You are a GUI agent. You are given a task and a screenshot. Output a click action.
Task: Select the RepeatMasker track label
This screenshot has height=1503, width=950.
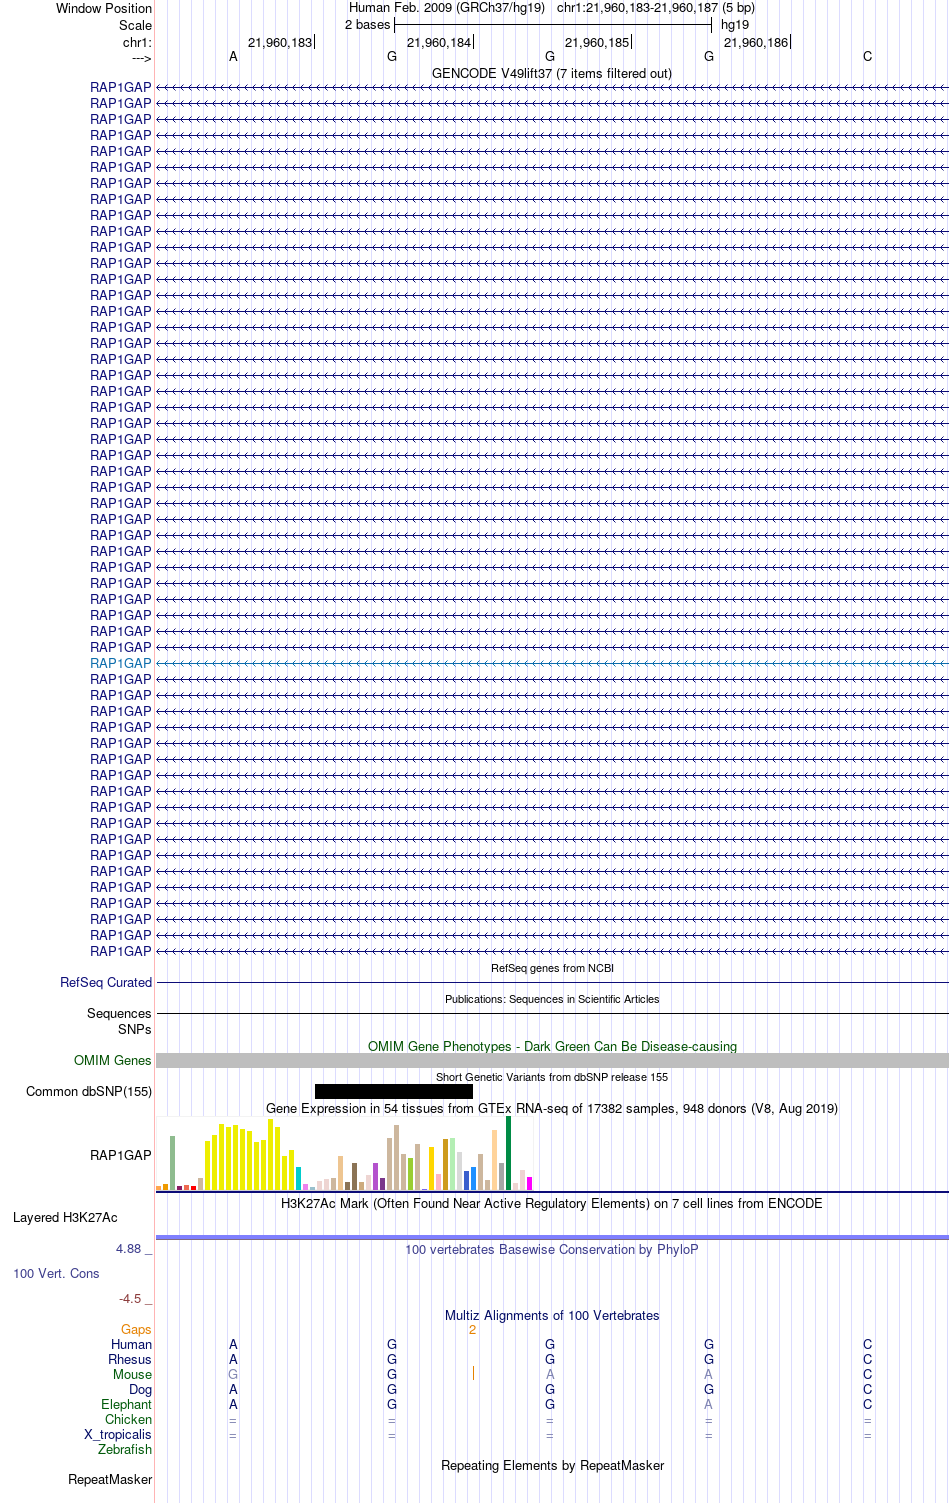(110, 1479)
